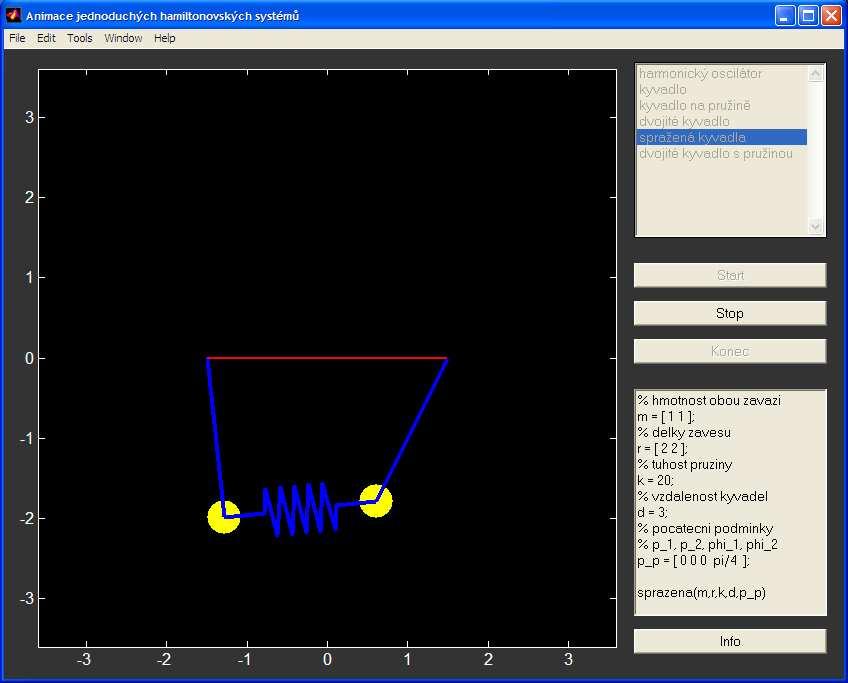Click the blue spring between pendulums
Image resolution: width=848 pixels, height=683 pixels.
pos(301,509)
